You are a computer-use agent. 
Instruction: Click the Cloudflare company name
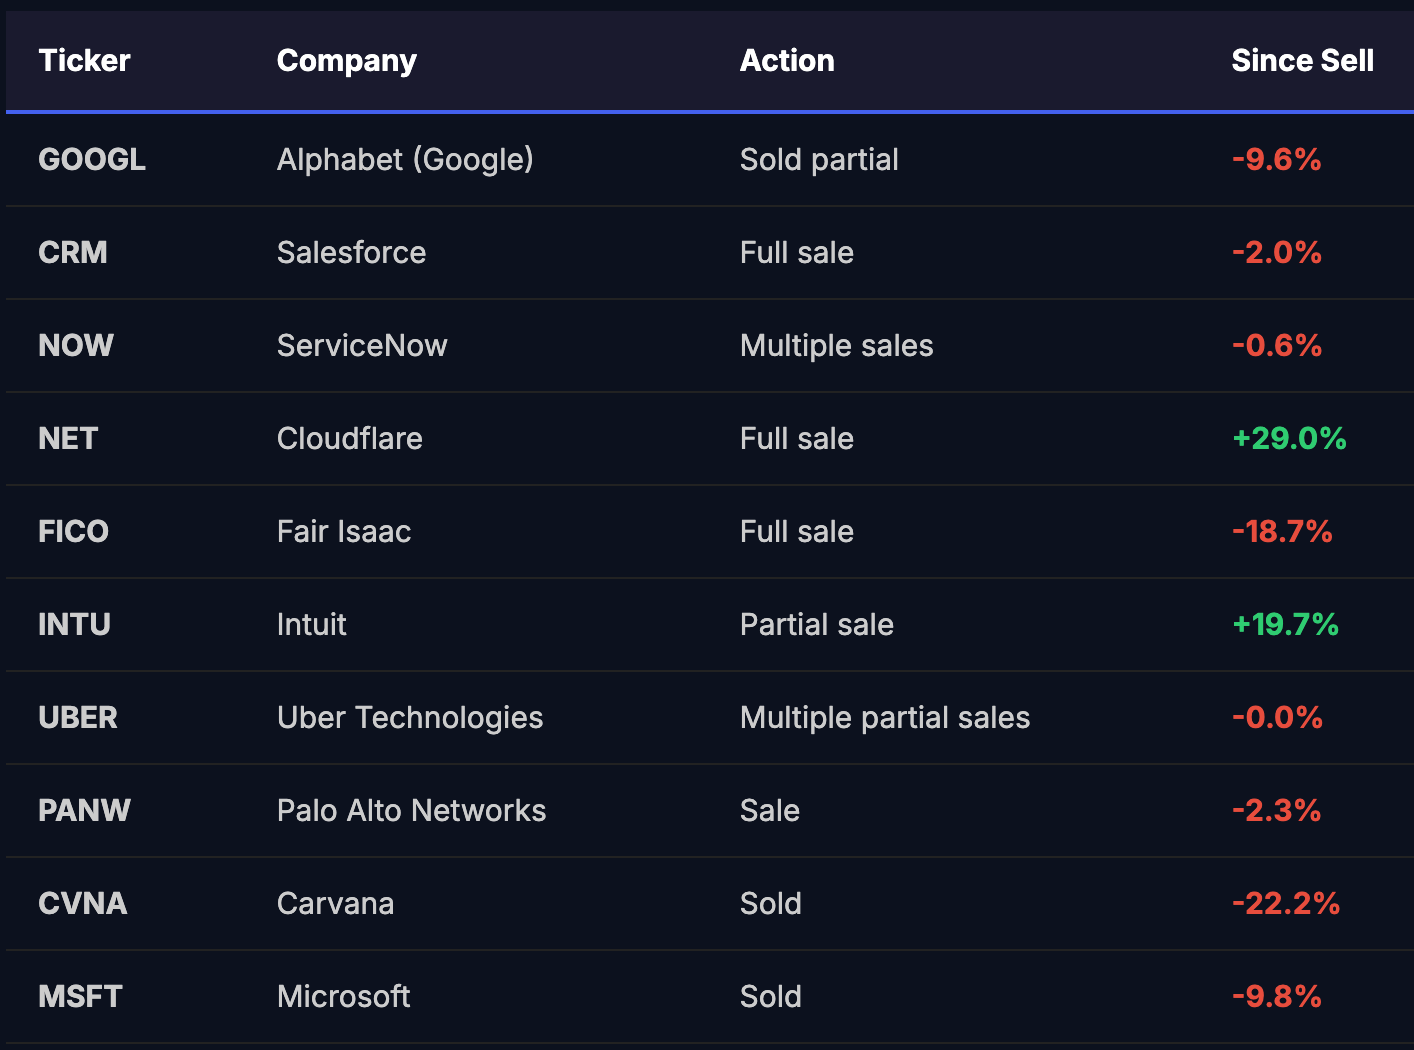[x=349, y=439]
